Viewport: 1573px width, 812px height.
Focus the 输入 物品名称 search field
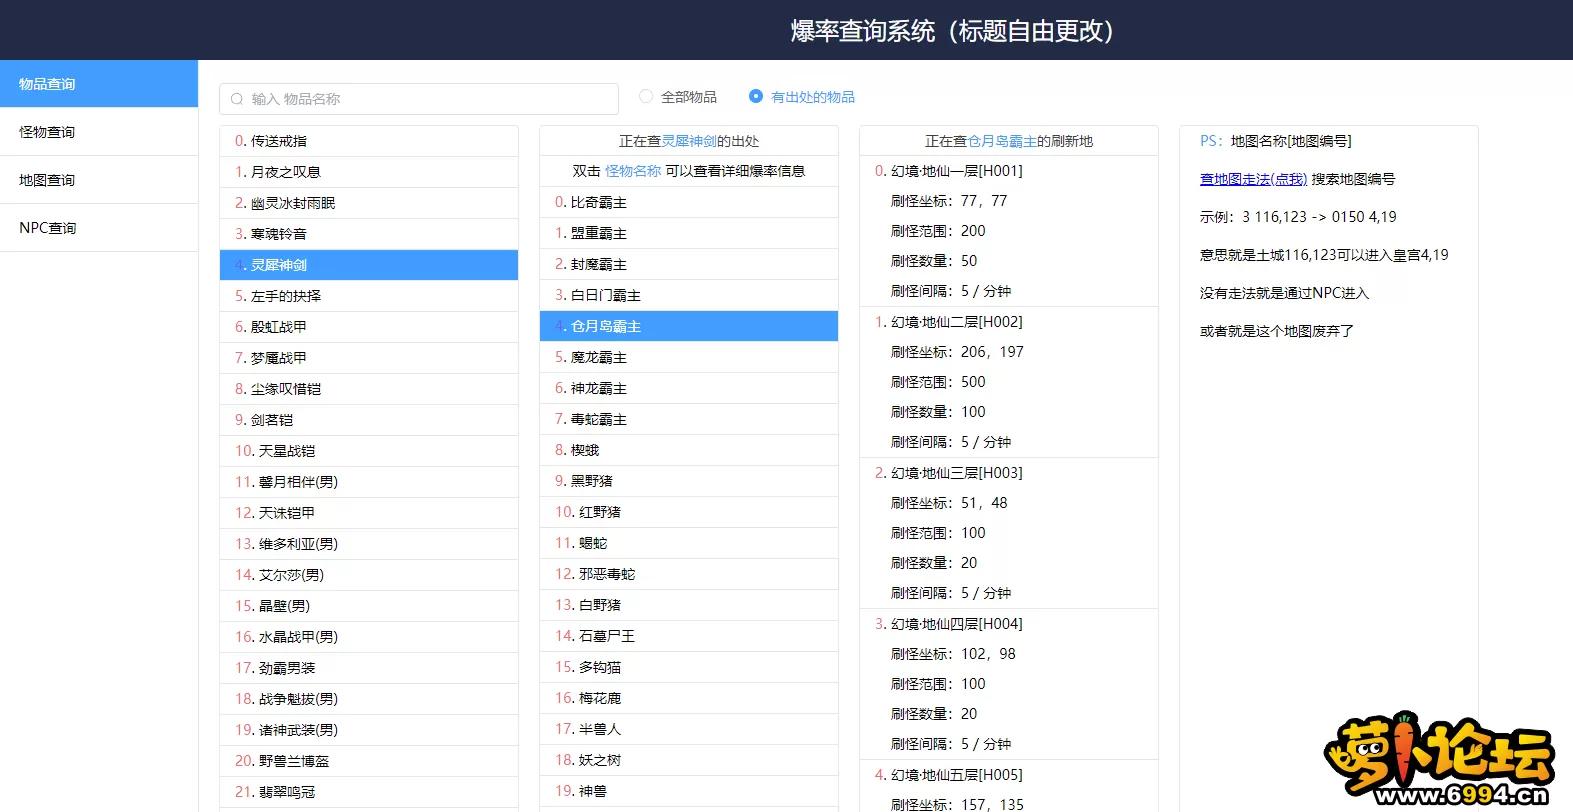click(x=419, y=99)
